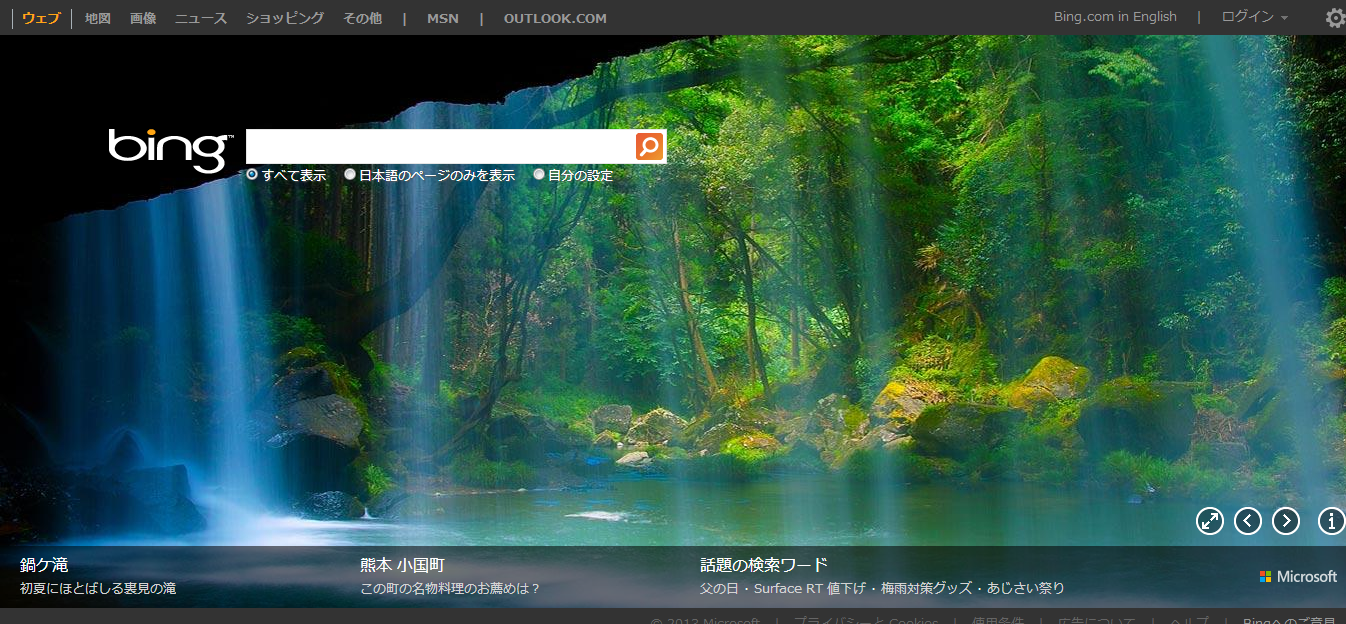Select the 自分の設定 radio button

point(539,175)
